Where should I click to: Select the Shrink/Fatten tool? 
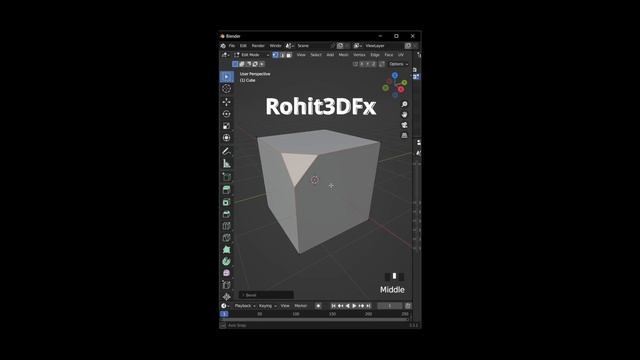click(227, 296)
